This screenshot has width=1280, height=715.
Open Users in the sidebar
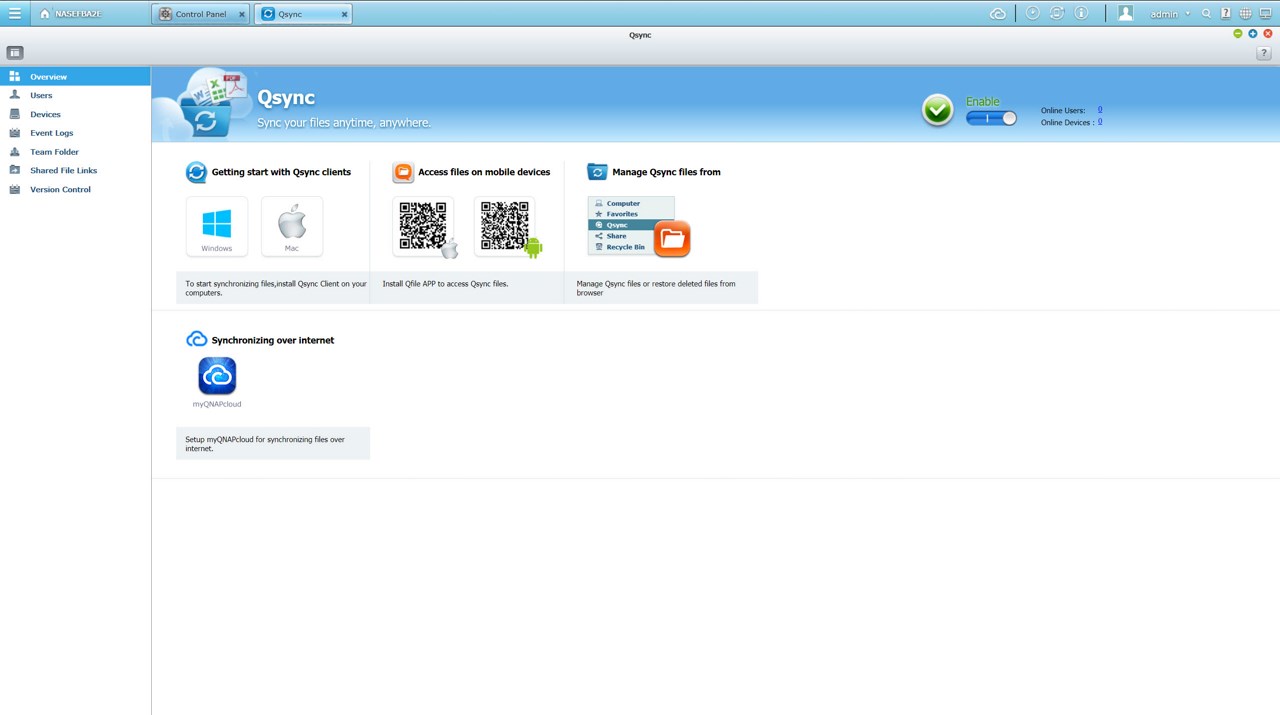pyautogui.click(x=75, y=95)
